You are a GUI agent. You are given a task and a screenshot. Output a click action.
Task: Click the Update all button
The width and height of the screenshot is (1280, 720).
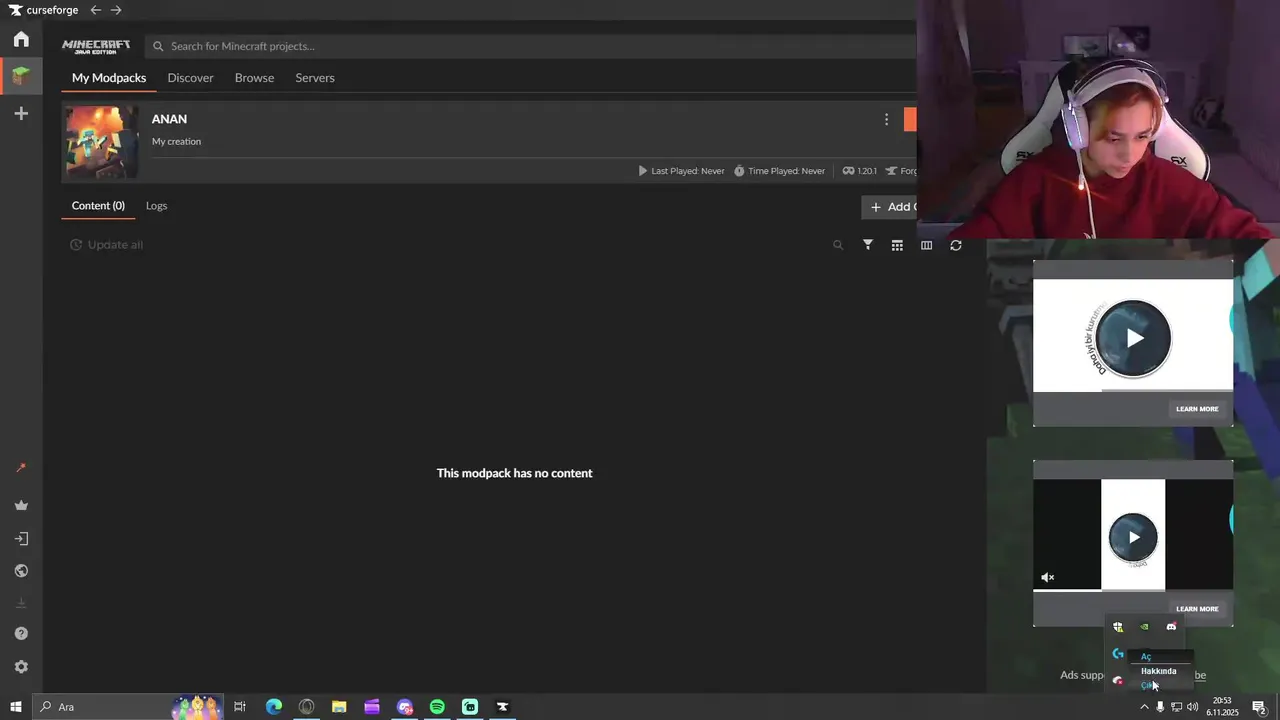click(106, 245)
